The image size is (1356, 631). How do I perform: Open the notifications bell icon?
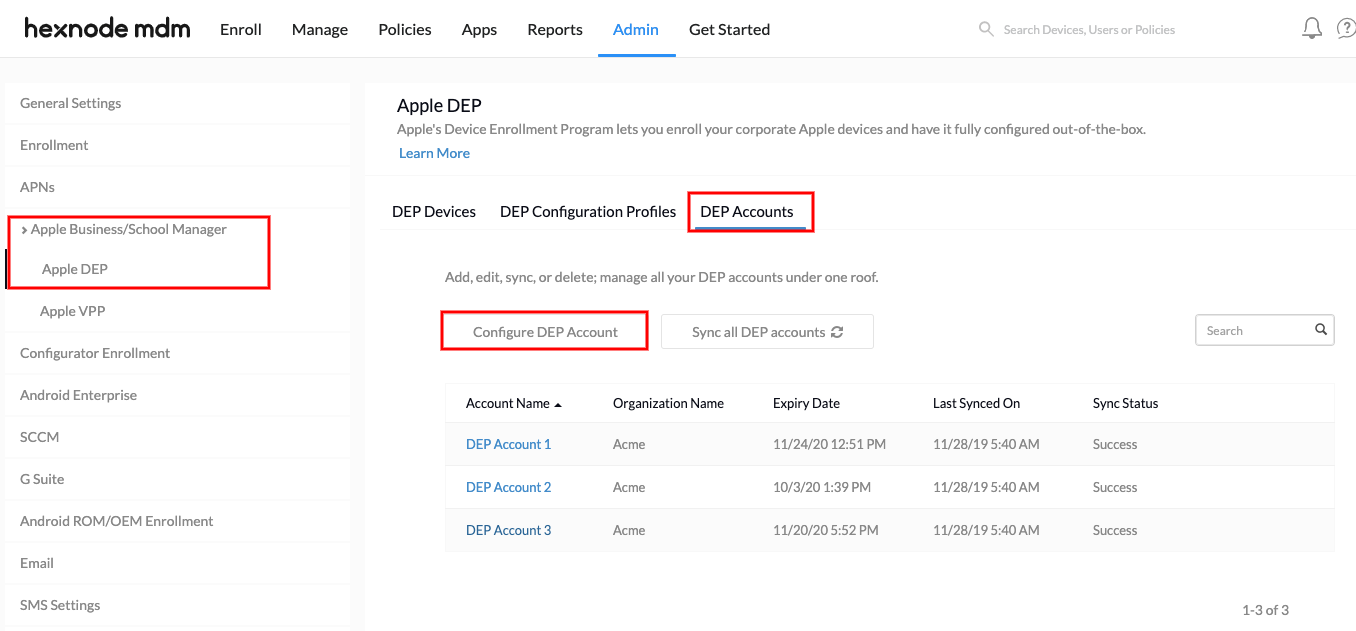click(1312, 29)
